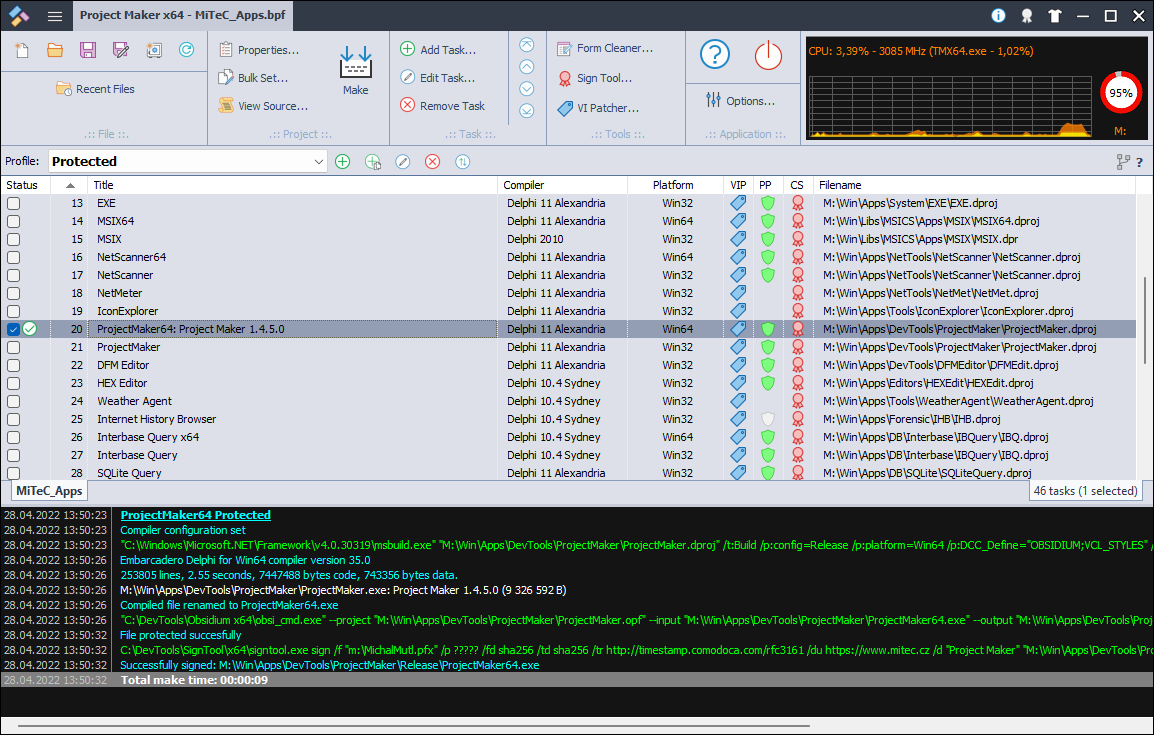1154x735 pixels.
Task: Click the t-shirt skin icon in title bar
Action: (1055, 15)
